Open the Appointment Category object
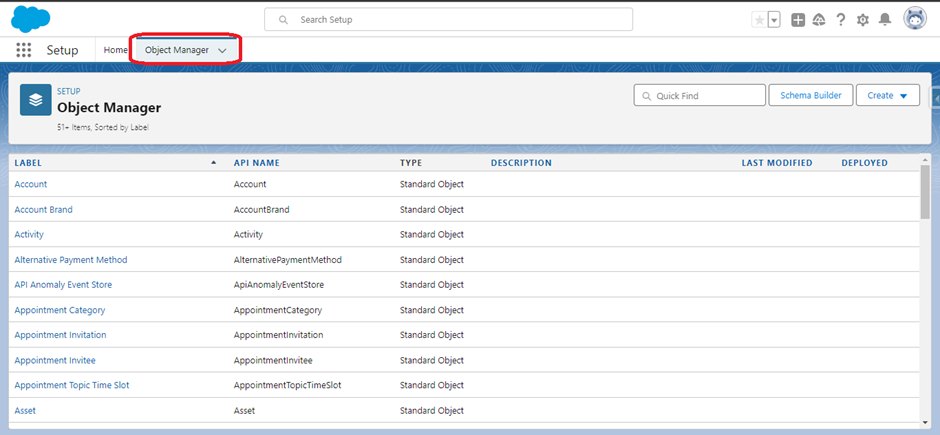This screenshot has width=940, height=435. click(59, 310)
